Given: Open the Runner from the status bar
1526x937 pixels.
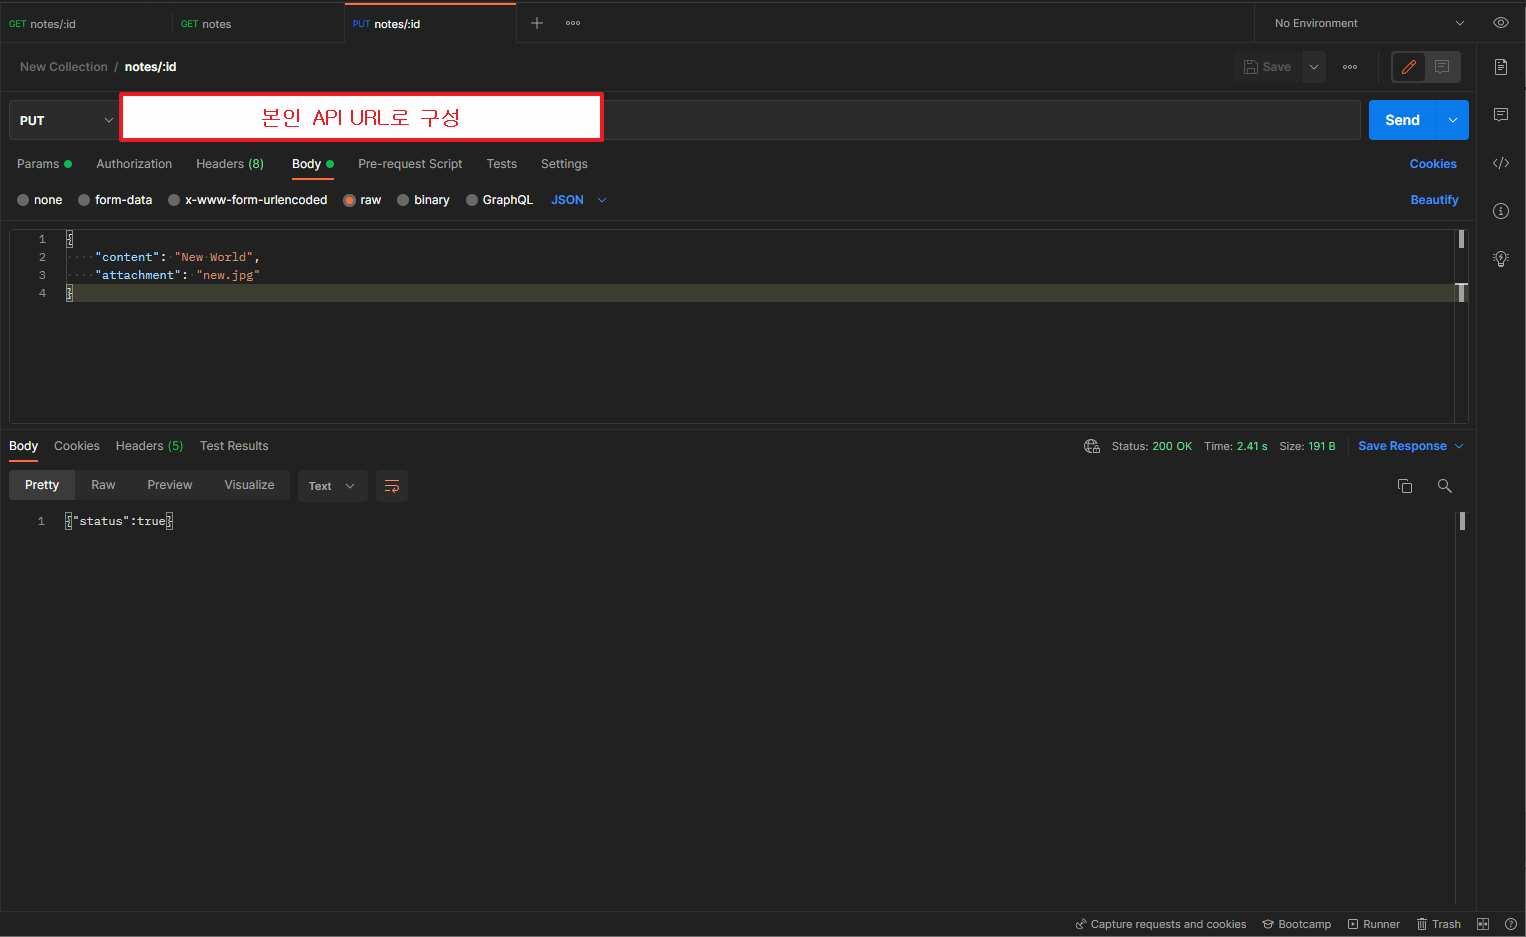Looking at the screenshot, I should tap(1374, 924).
